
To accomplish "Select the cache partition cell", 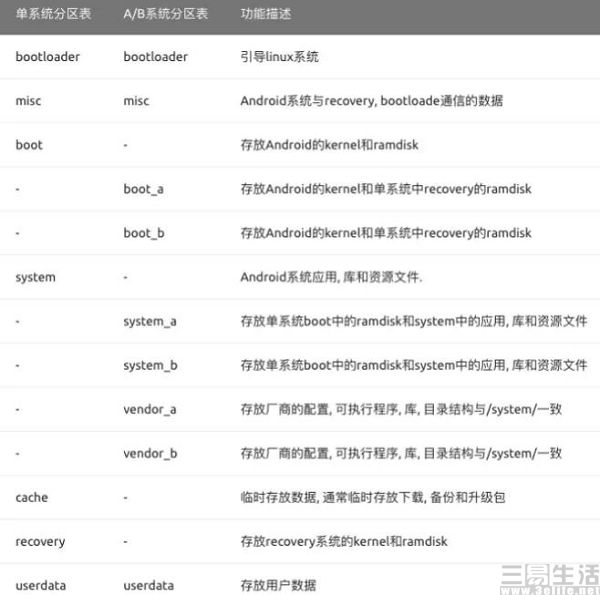I will (x=31, y=497).
